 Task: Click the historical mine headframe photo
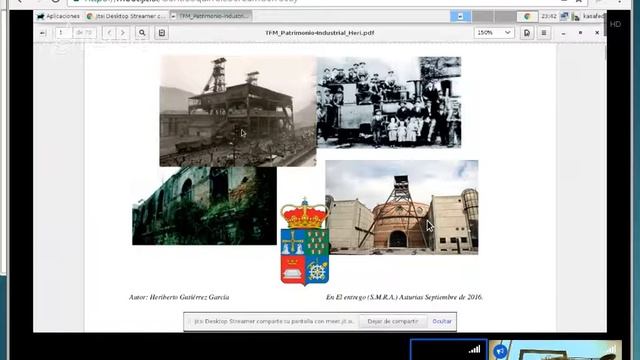(x=238, y=111)
